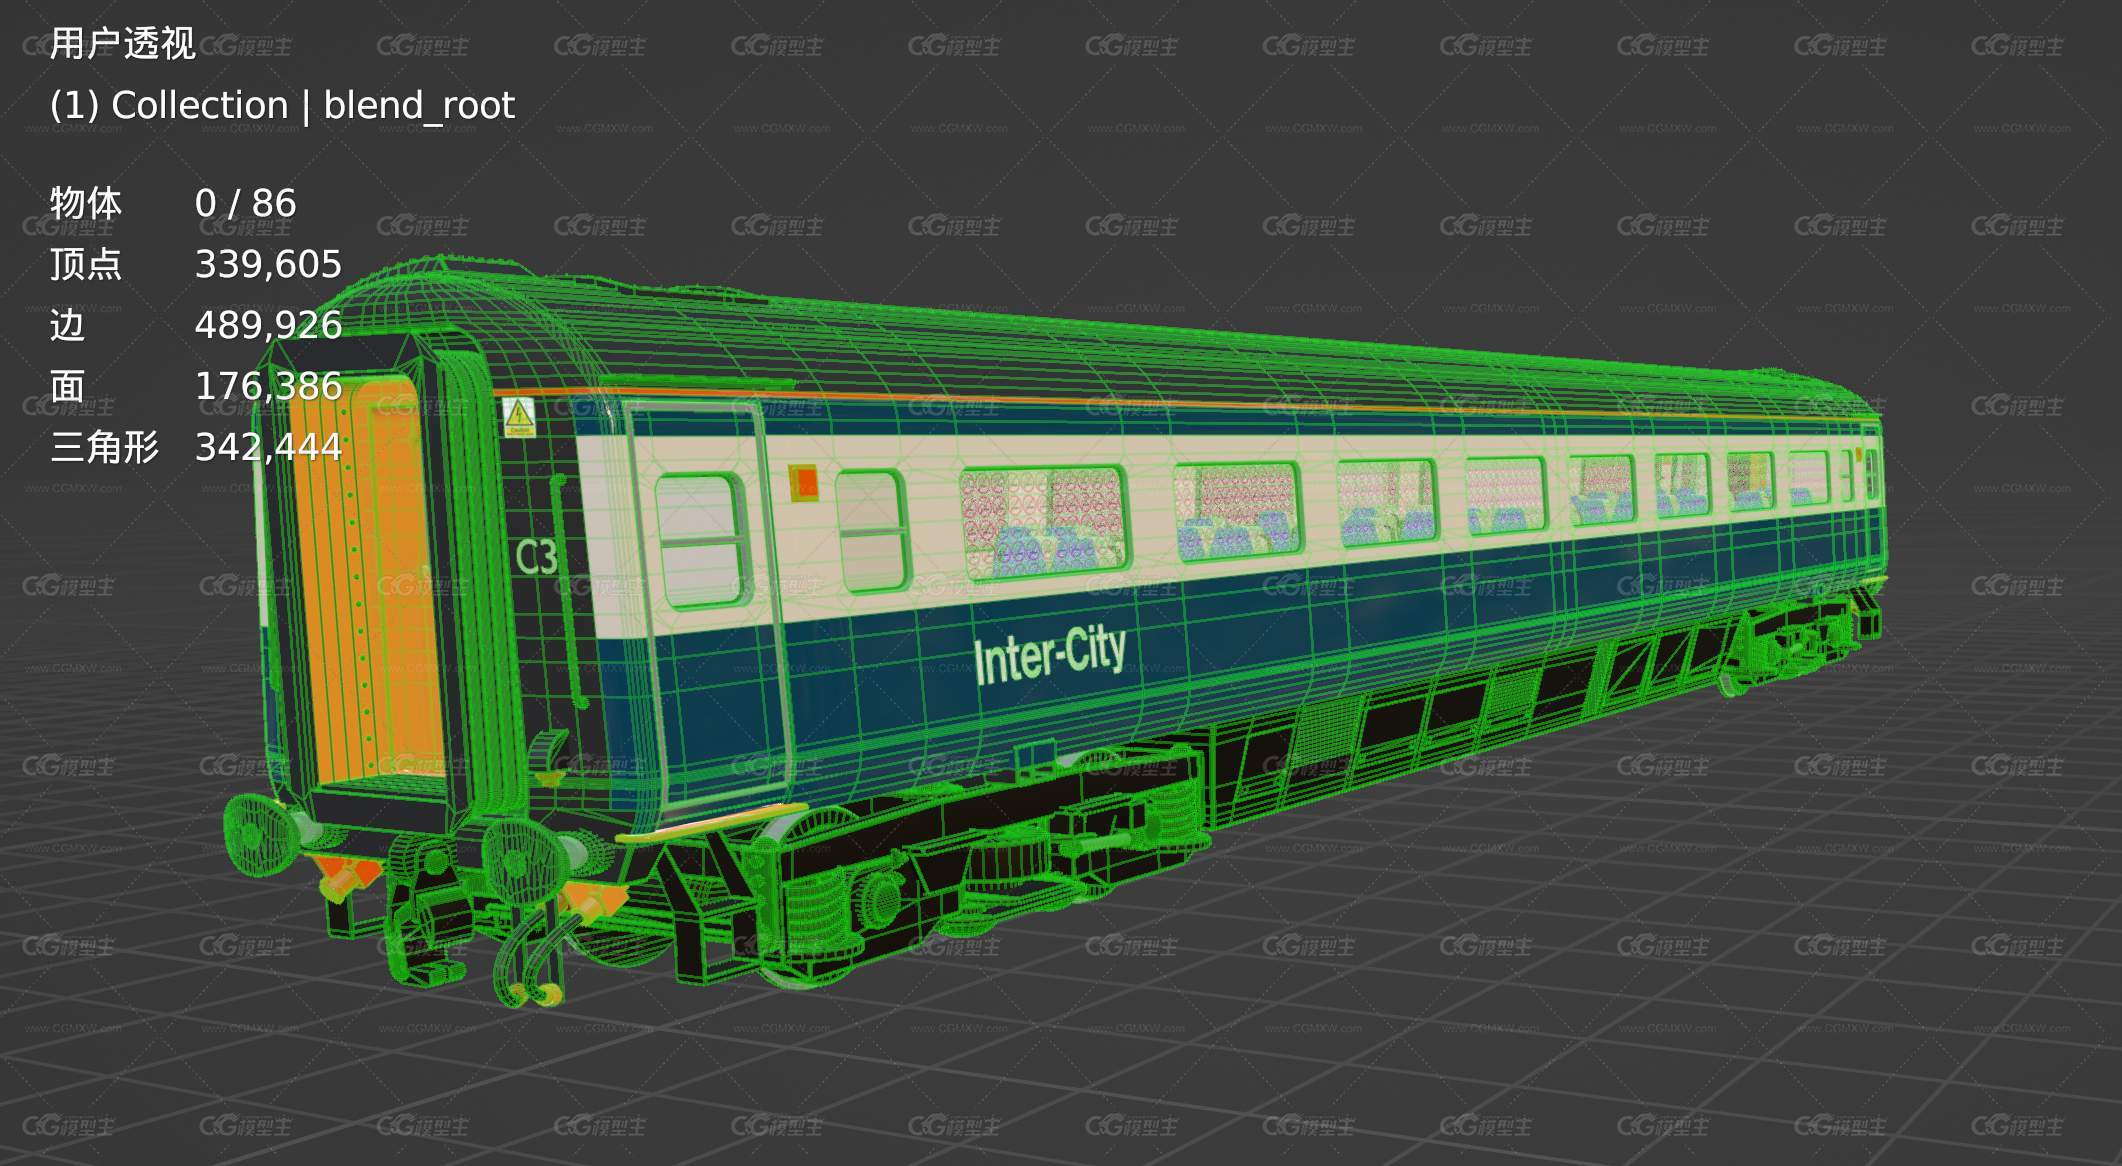
Task: Click the '面' statistics label
Action: [67, 386]
